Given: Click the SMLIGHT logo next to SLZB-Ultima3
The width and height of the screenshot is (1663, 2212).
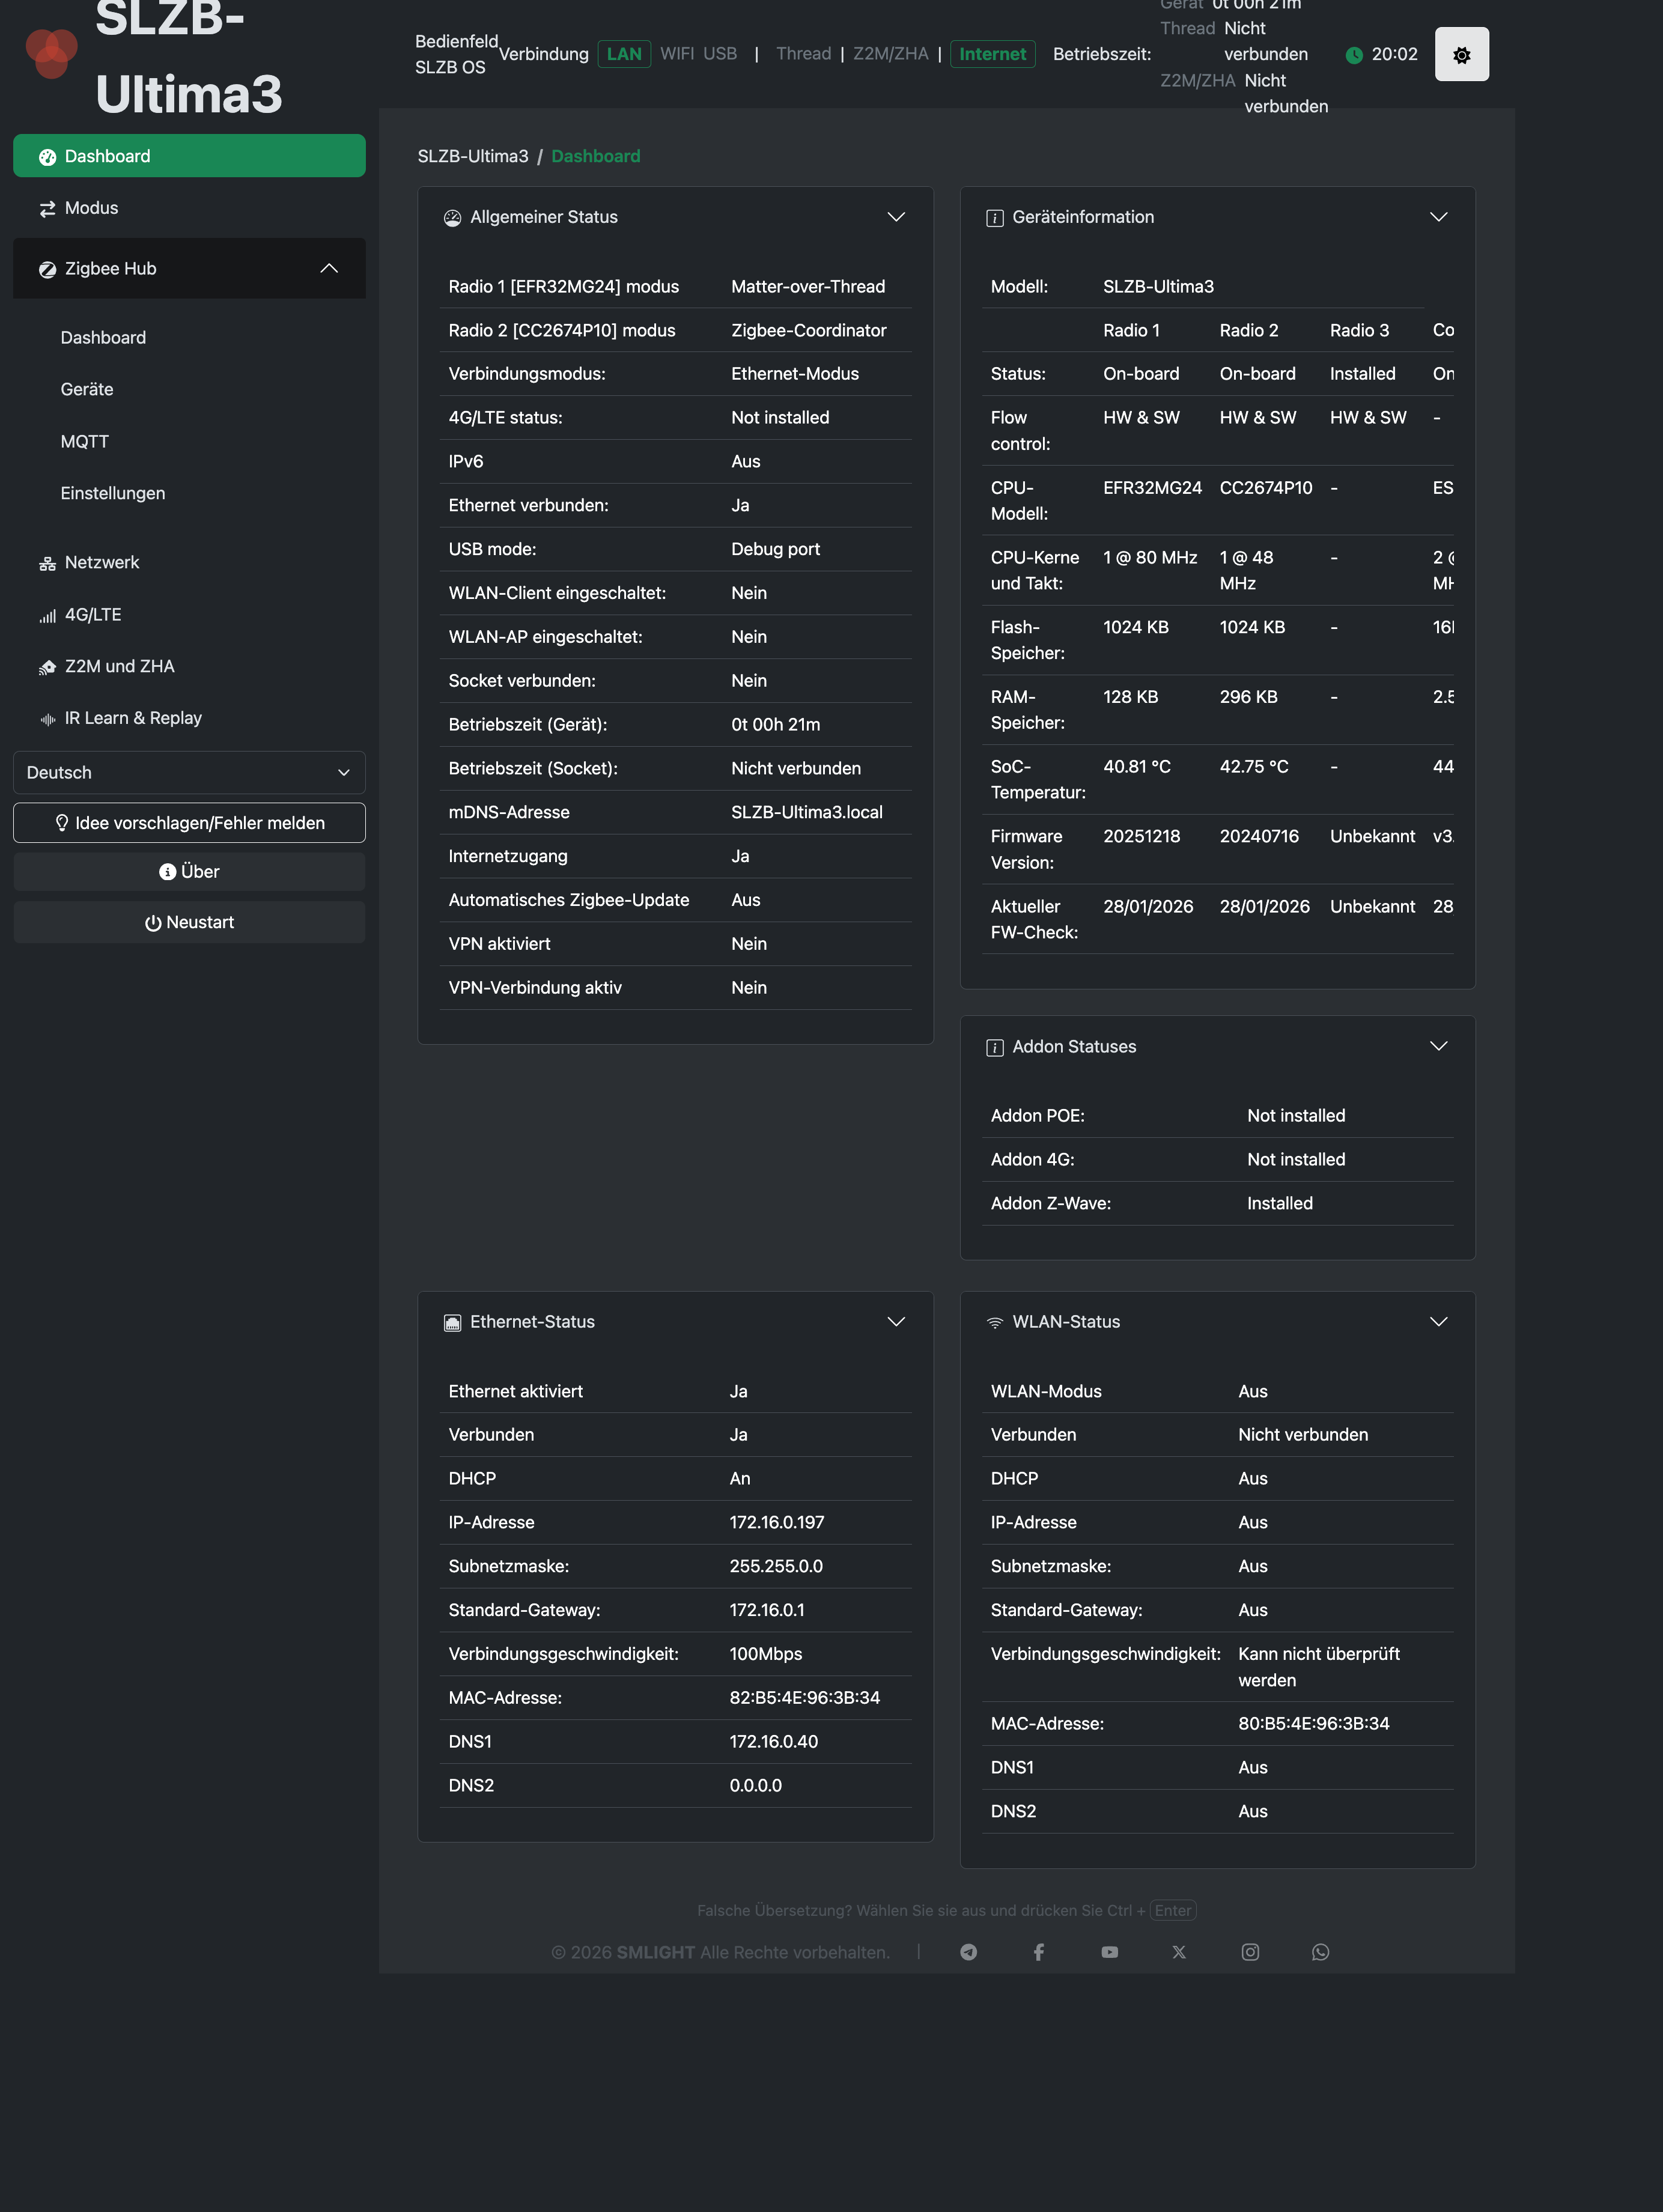Looking at the screenshot, I should click(x=51, y=52).
